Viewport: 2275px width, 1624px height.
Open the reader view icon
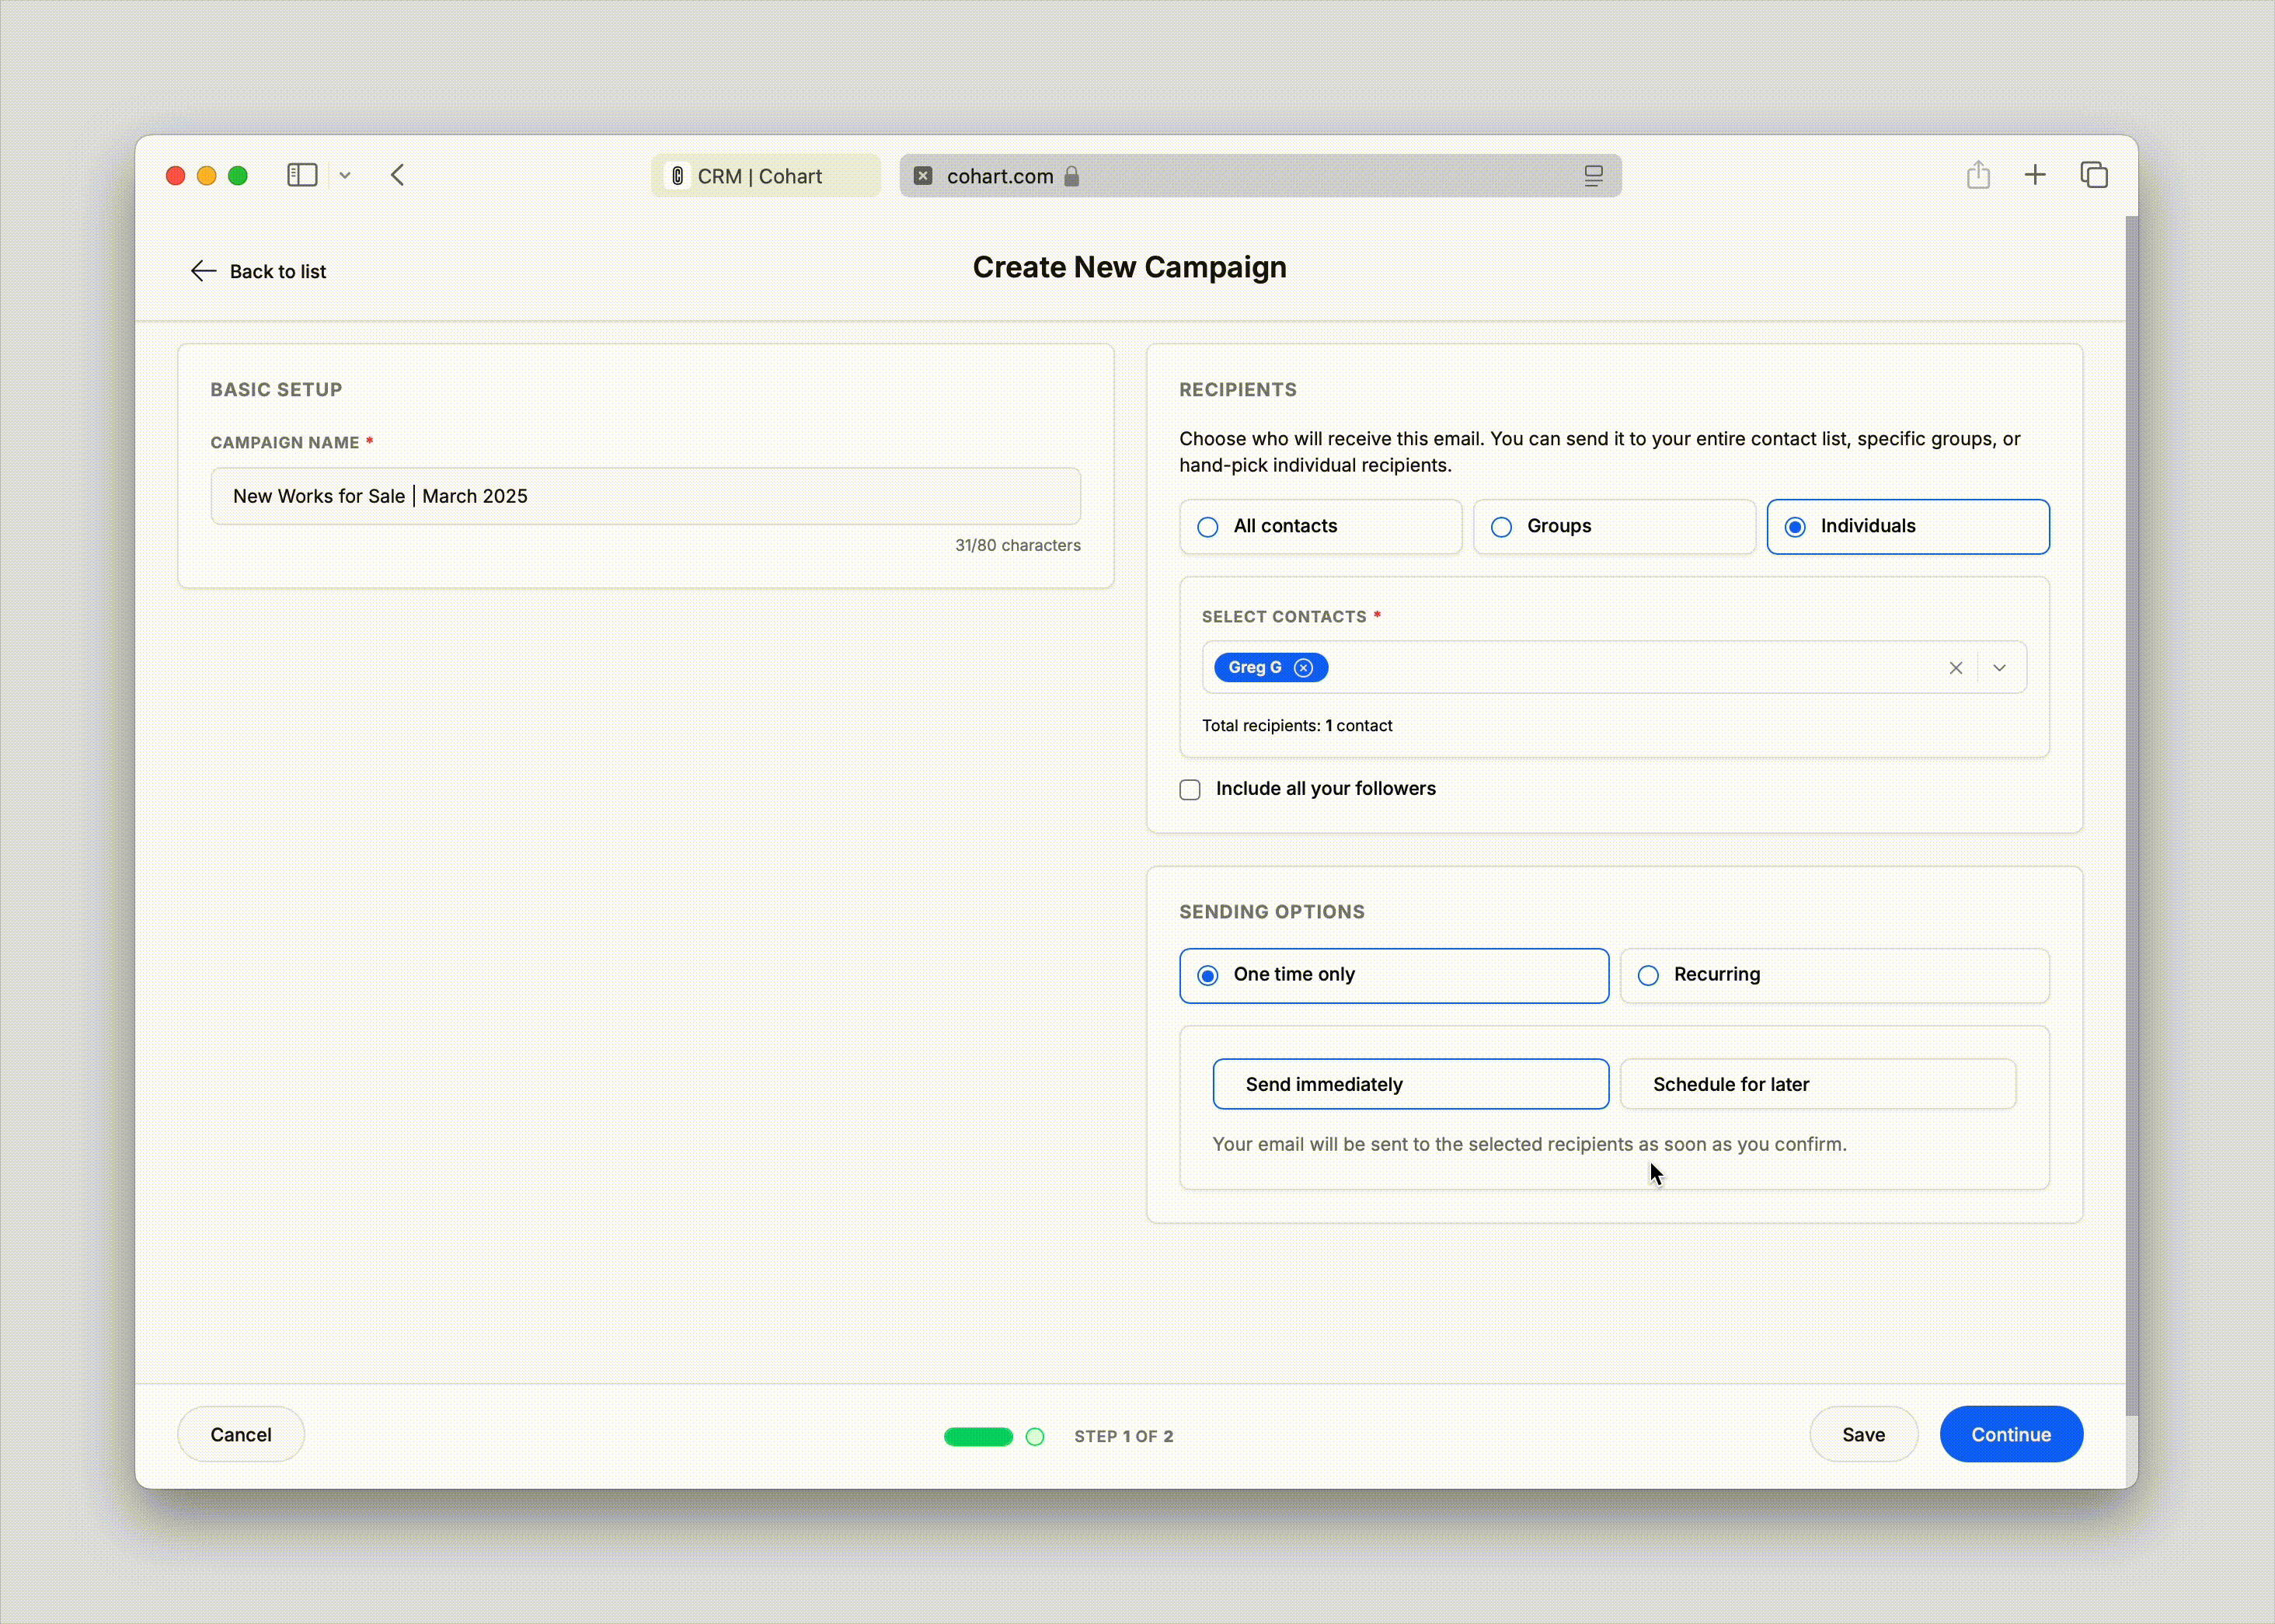pos(1593,176)
